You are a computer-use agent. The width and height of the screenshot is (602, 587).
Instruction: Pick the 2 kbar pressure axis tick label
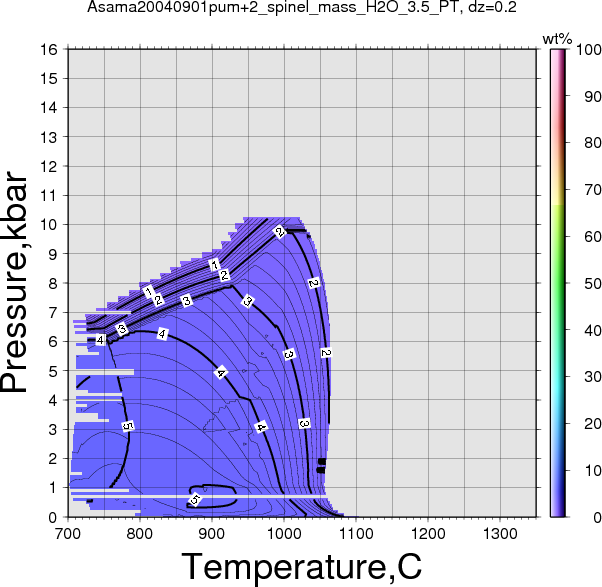[x=53, y=459]
